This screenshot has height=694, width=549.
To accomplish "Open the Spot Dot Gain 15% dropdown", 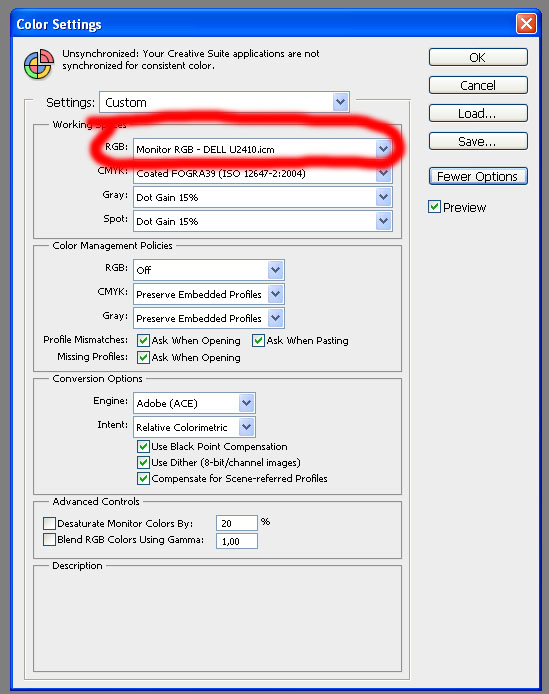I will tap(263, 221).
